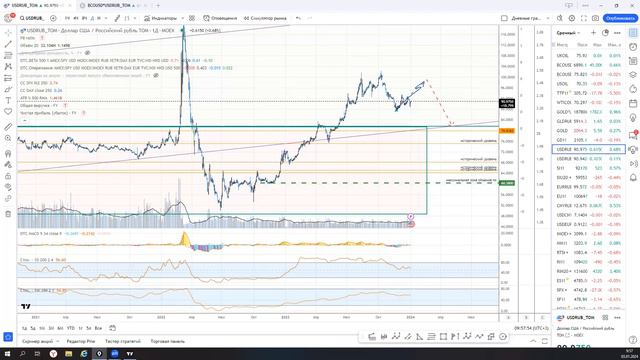Viewport: 640px width, 360px height.
Task: Open the Дневные гра... layout name dropdown
Action: [x=529, y=18]
